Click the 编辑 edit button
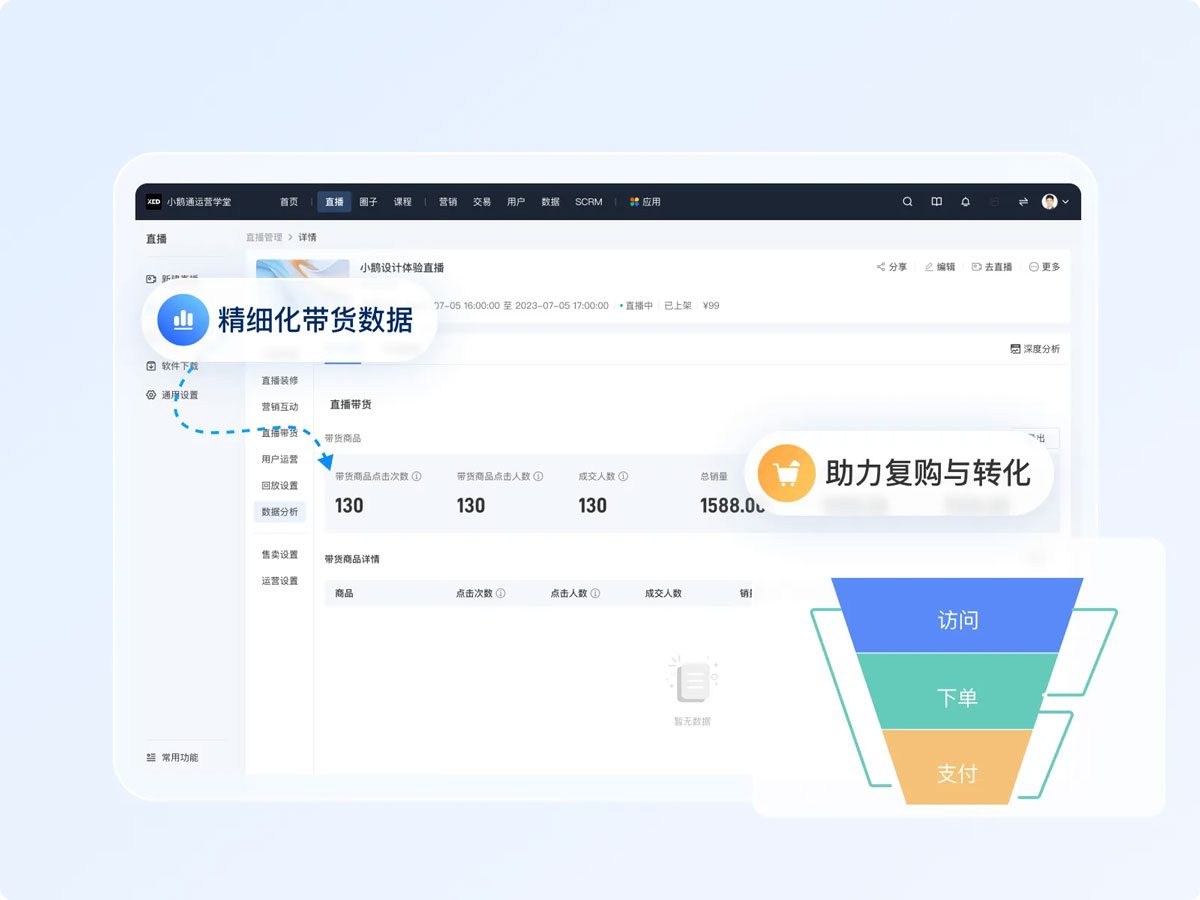This screenshot has height=900, width=1200. 940,267
